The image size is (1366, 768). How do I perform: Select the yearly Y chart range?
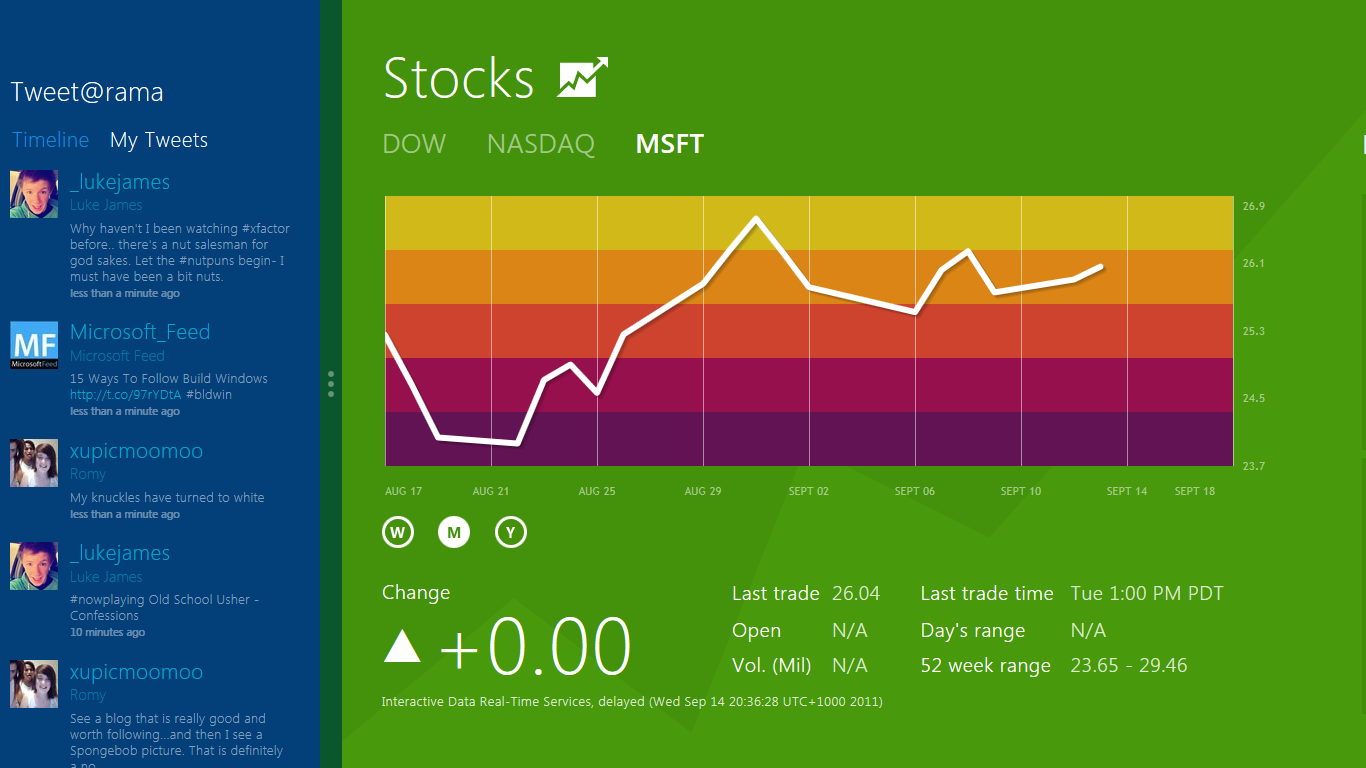(x=511, y=532)
